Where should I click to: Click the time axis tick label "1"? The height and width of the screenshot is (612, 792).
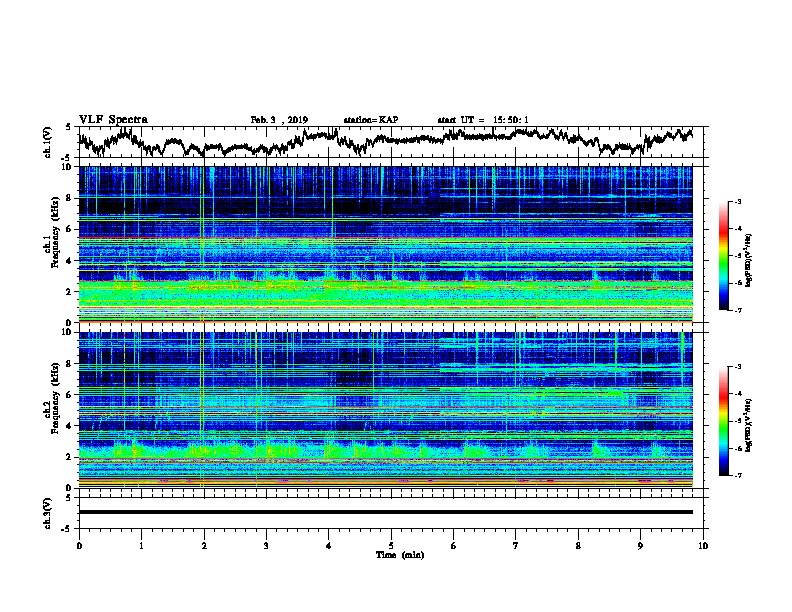141,546
